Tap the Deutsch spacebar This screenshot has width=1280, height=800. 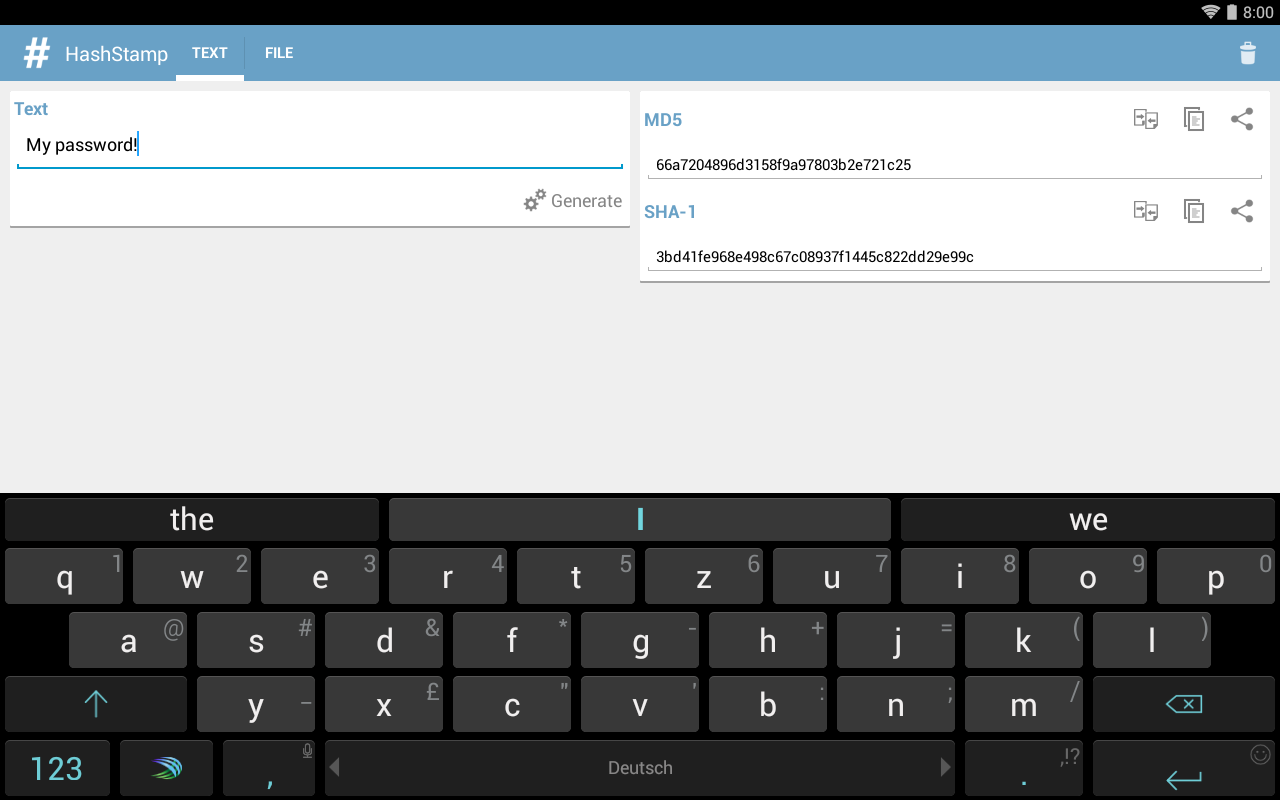[640, 768]
